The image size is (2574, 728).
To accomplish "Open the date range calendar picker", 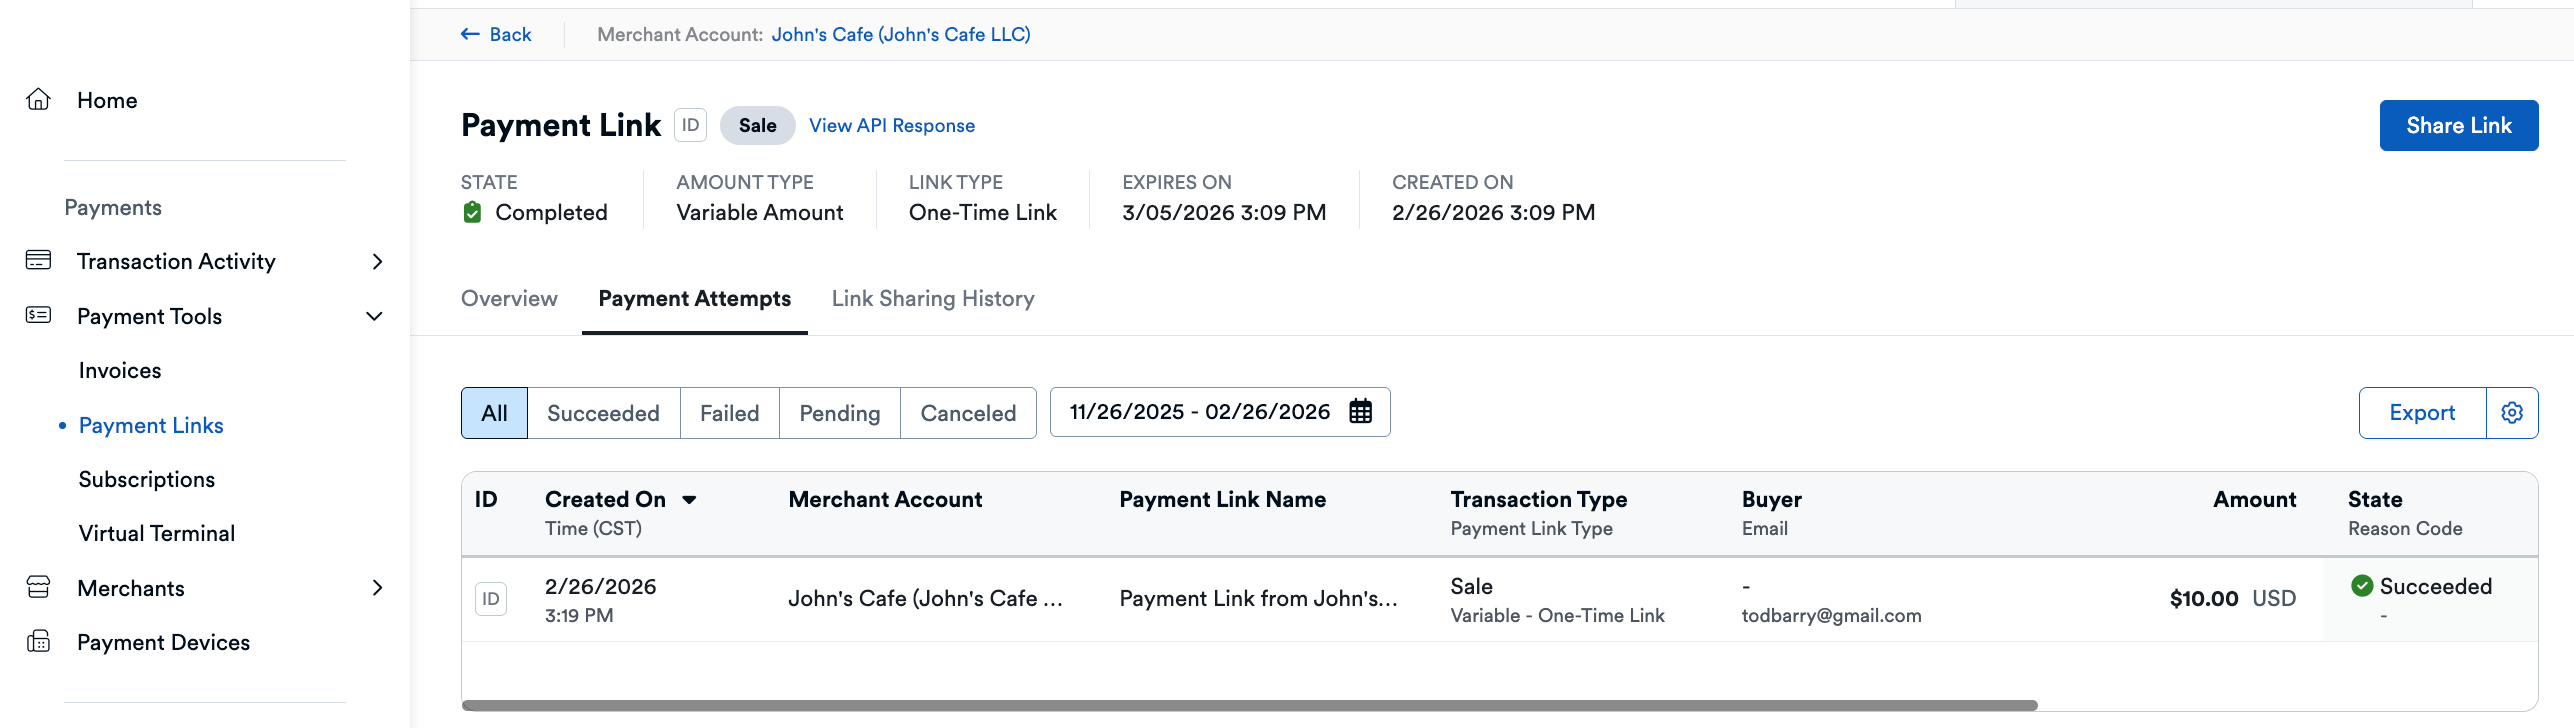I will coord(1360,412).
